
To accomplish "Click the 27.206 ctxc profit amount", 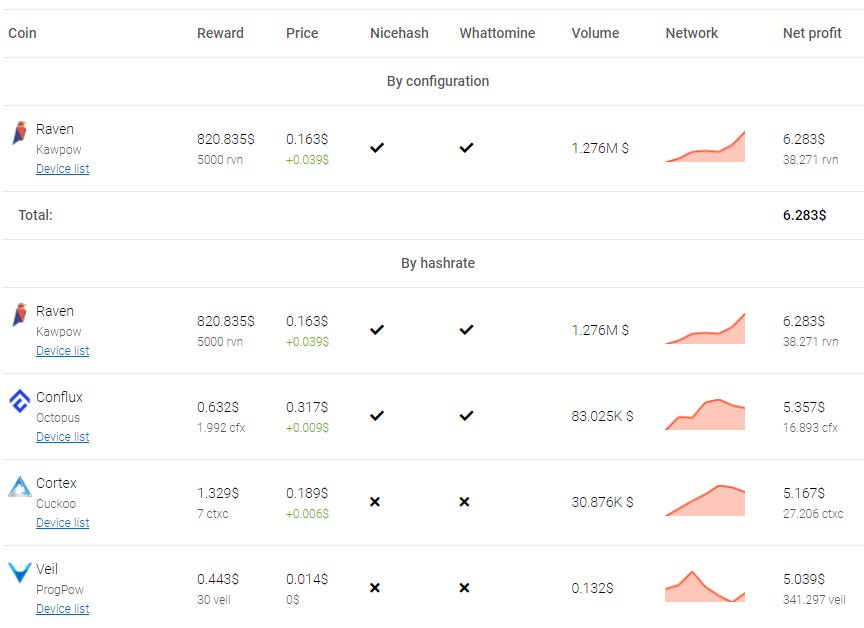I will click(x=813, y=513).
